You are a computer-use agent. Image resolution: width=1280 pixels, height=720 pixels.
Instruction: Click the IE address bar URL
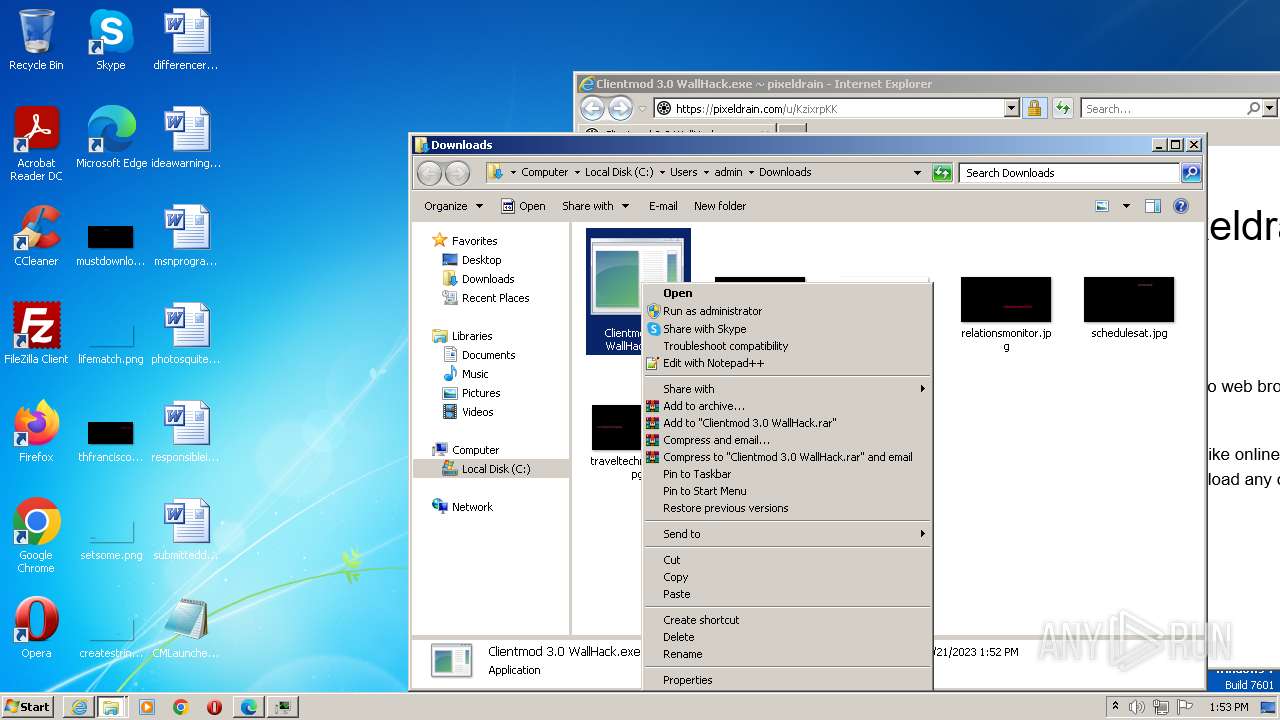pos(756,109)
